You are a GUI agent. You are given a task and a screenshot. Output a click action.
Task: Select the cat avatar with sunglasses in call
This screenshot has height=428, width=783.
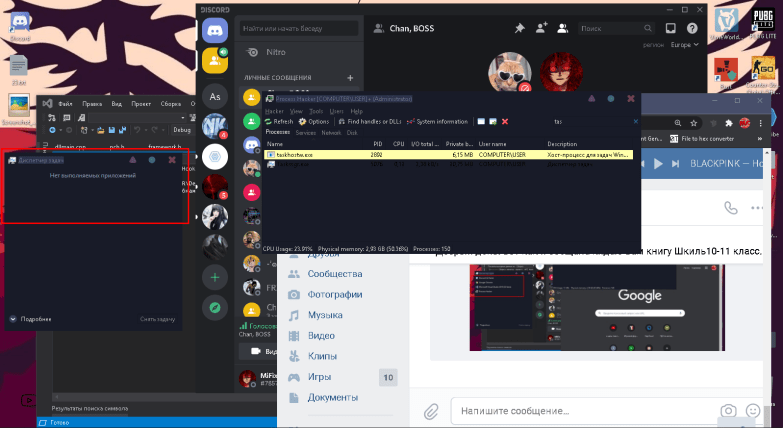(509, 73)
